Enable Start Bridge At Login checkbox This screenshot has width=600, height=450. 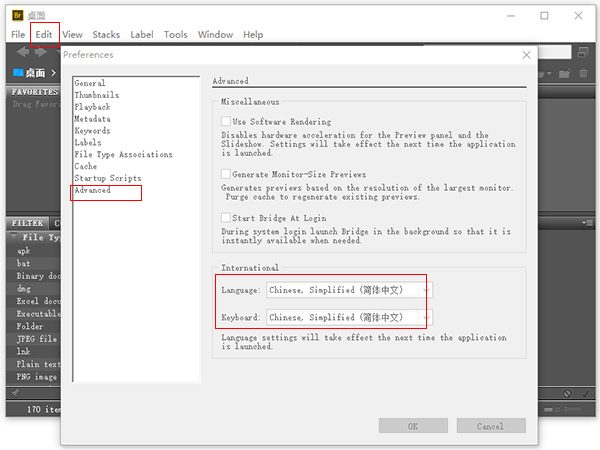(x=226, y=218)
